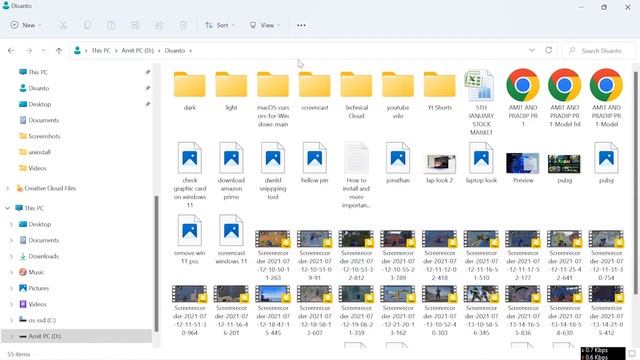The height and width of the screenshot is (360, 640).
Task: Click Disanto in the address breadcrumb
Action: click(175, 51)
